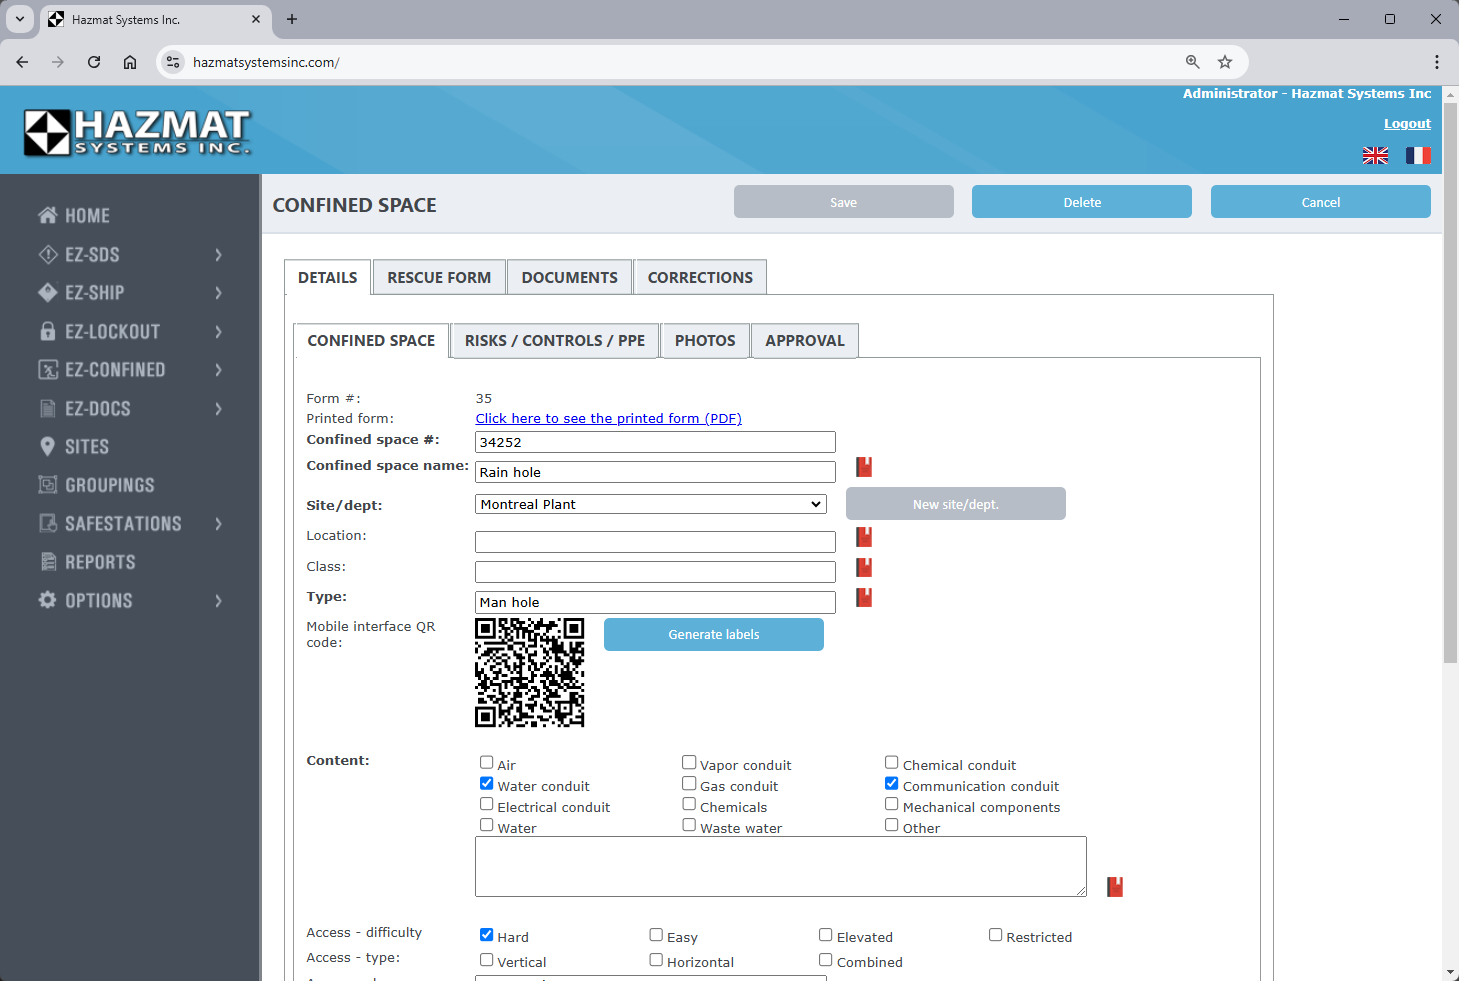The width and height of the screenshot is (1459, 981).
Task: Click red book icon beside Location field
Action: (x=864, y=537)
